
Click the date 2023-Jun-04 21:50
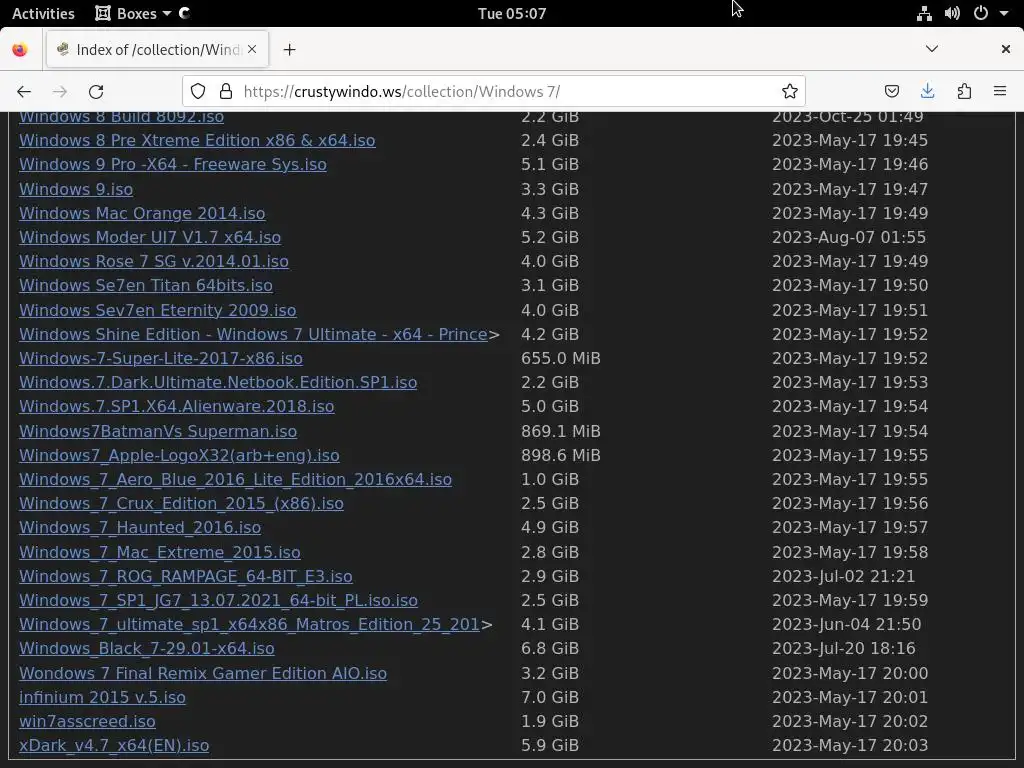click(846, 624)
